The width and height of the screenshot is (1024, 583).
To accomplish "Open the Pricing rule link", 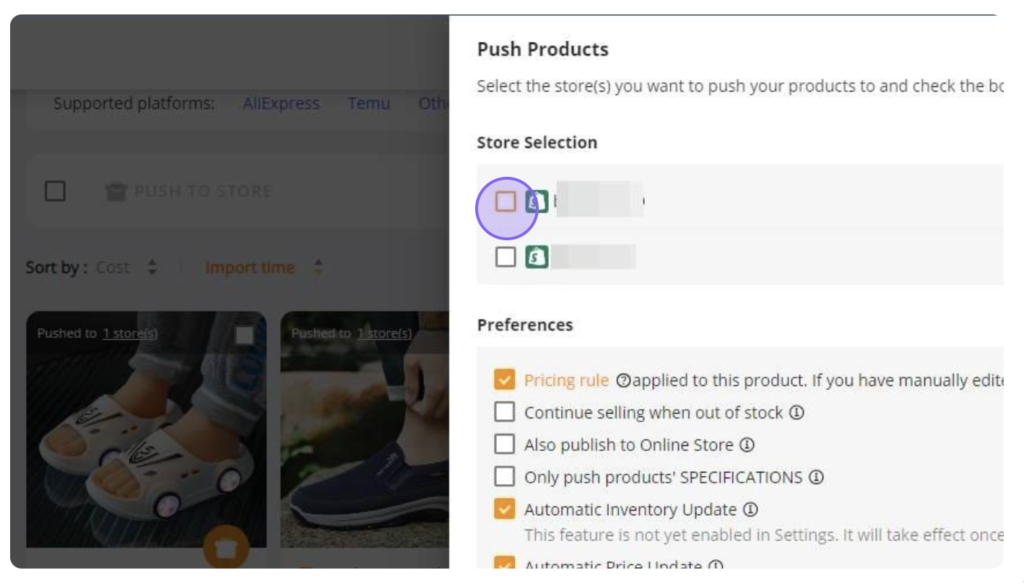I will [x=566, y=381].
